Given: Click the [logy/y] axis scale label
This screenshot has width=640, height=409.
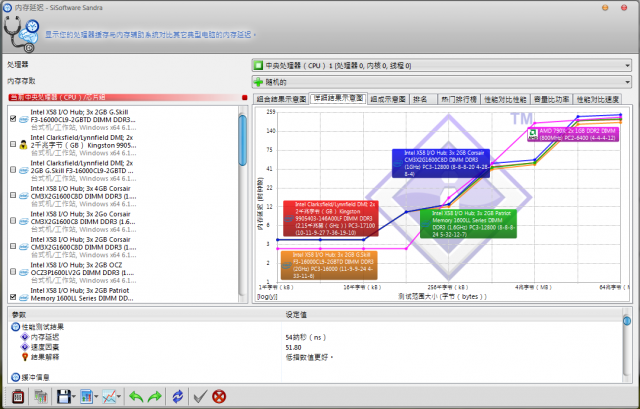Looking at the screenshot, I should [267, 297].
